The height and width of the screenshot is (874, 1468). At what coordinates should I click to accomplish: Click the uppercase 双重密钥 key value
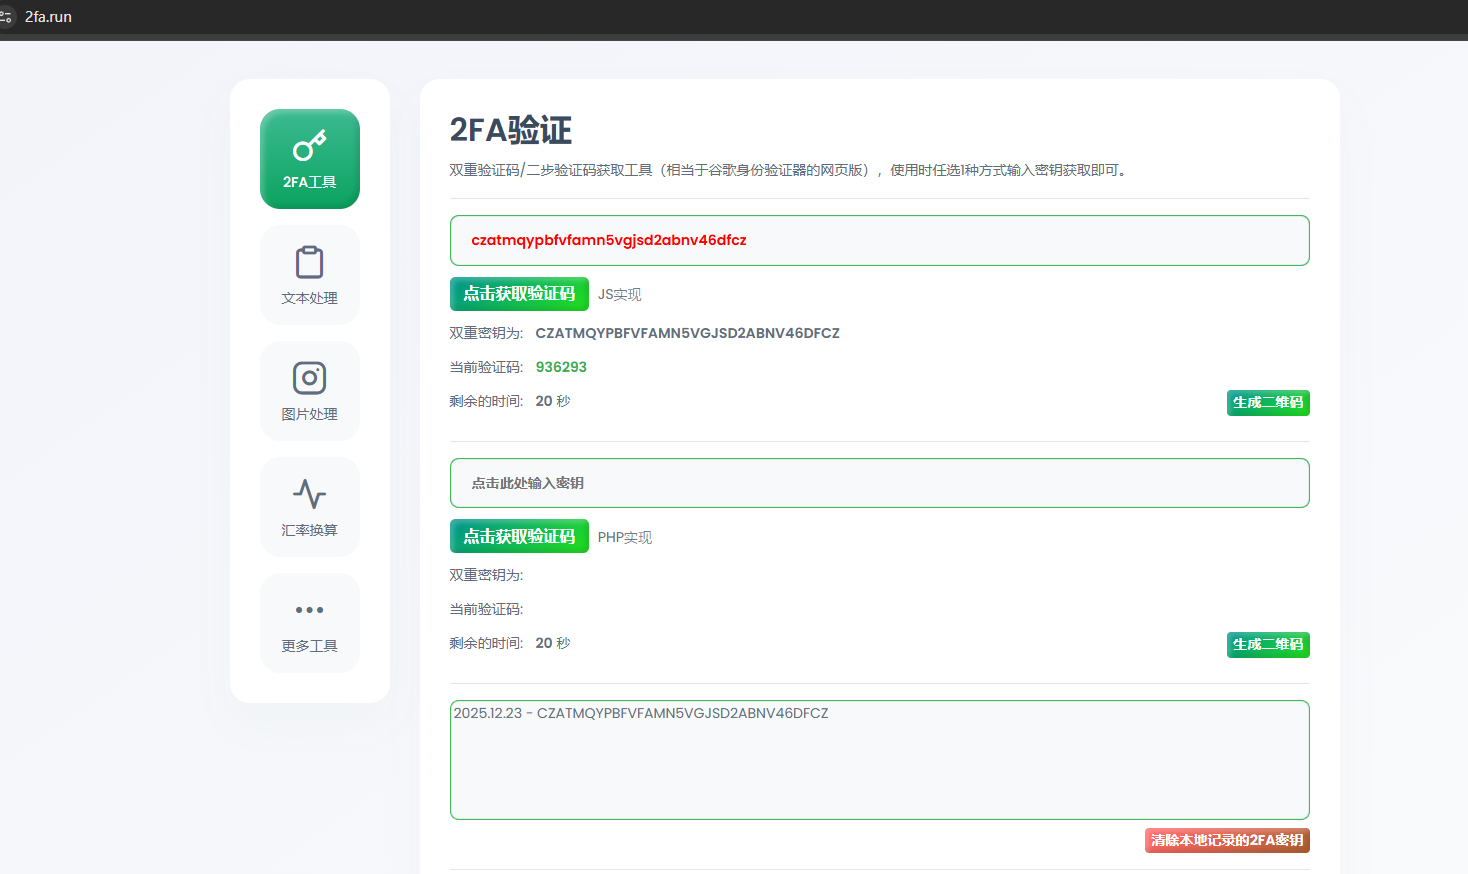coord(687,333)
